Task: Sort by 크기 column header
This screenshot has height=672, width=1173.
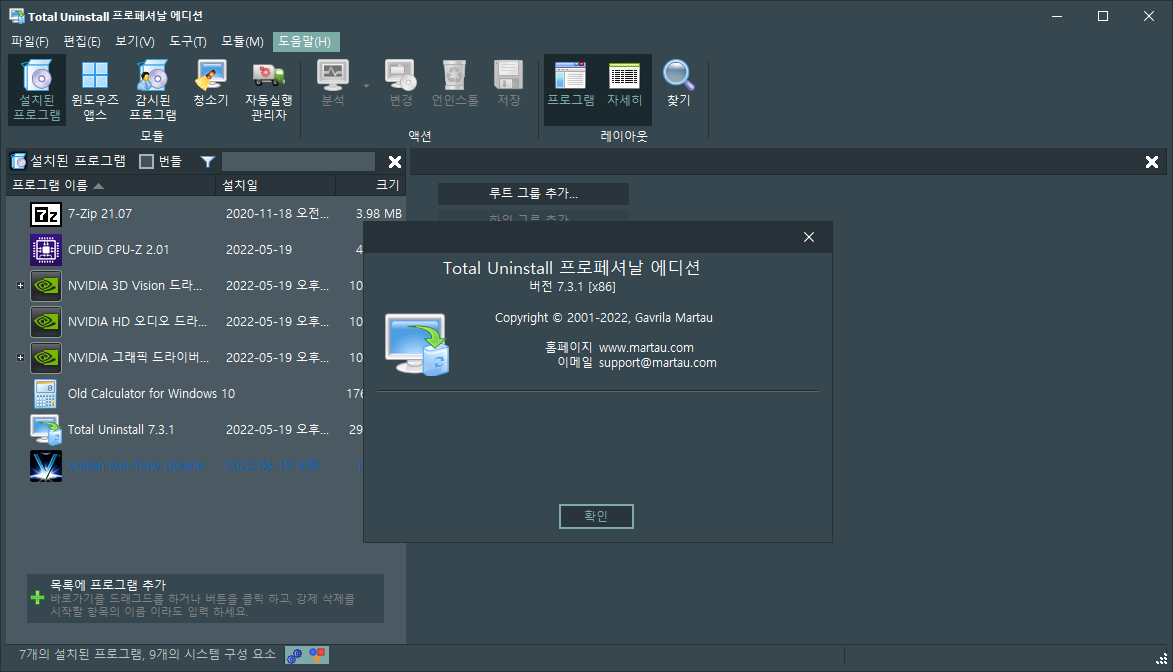Action: [370, 185]
